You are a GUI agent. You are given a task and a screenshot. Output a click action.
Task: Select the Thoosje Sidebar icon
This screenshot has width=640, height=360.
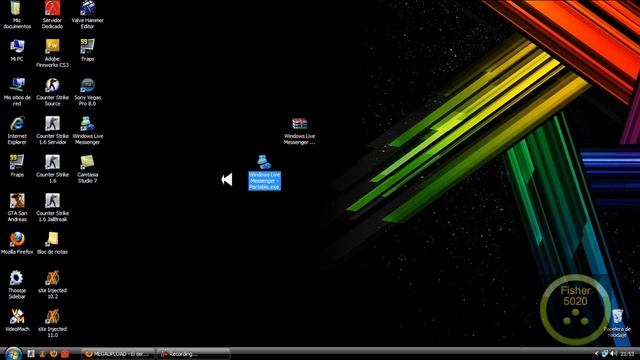pyautogui.click(x=17, y=284)
